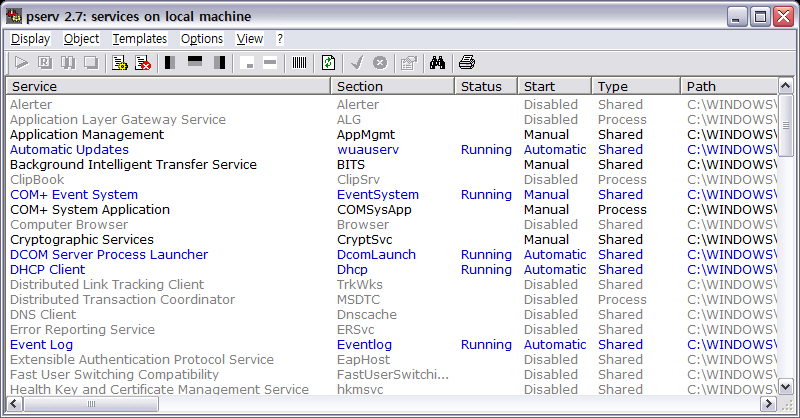
Task: Click the Stop service square icon
Action: click(91, 63)
